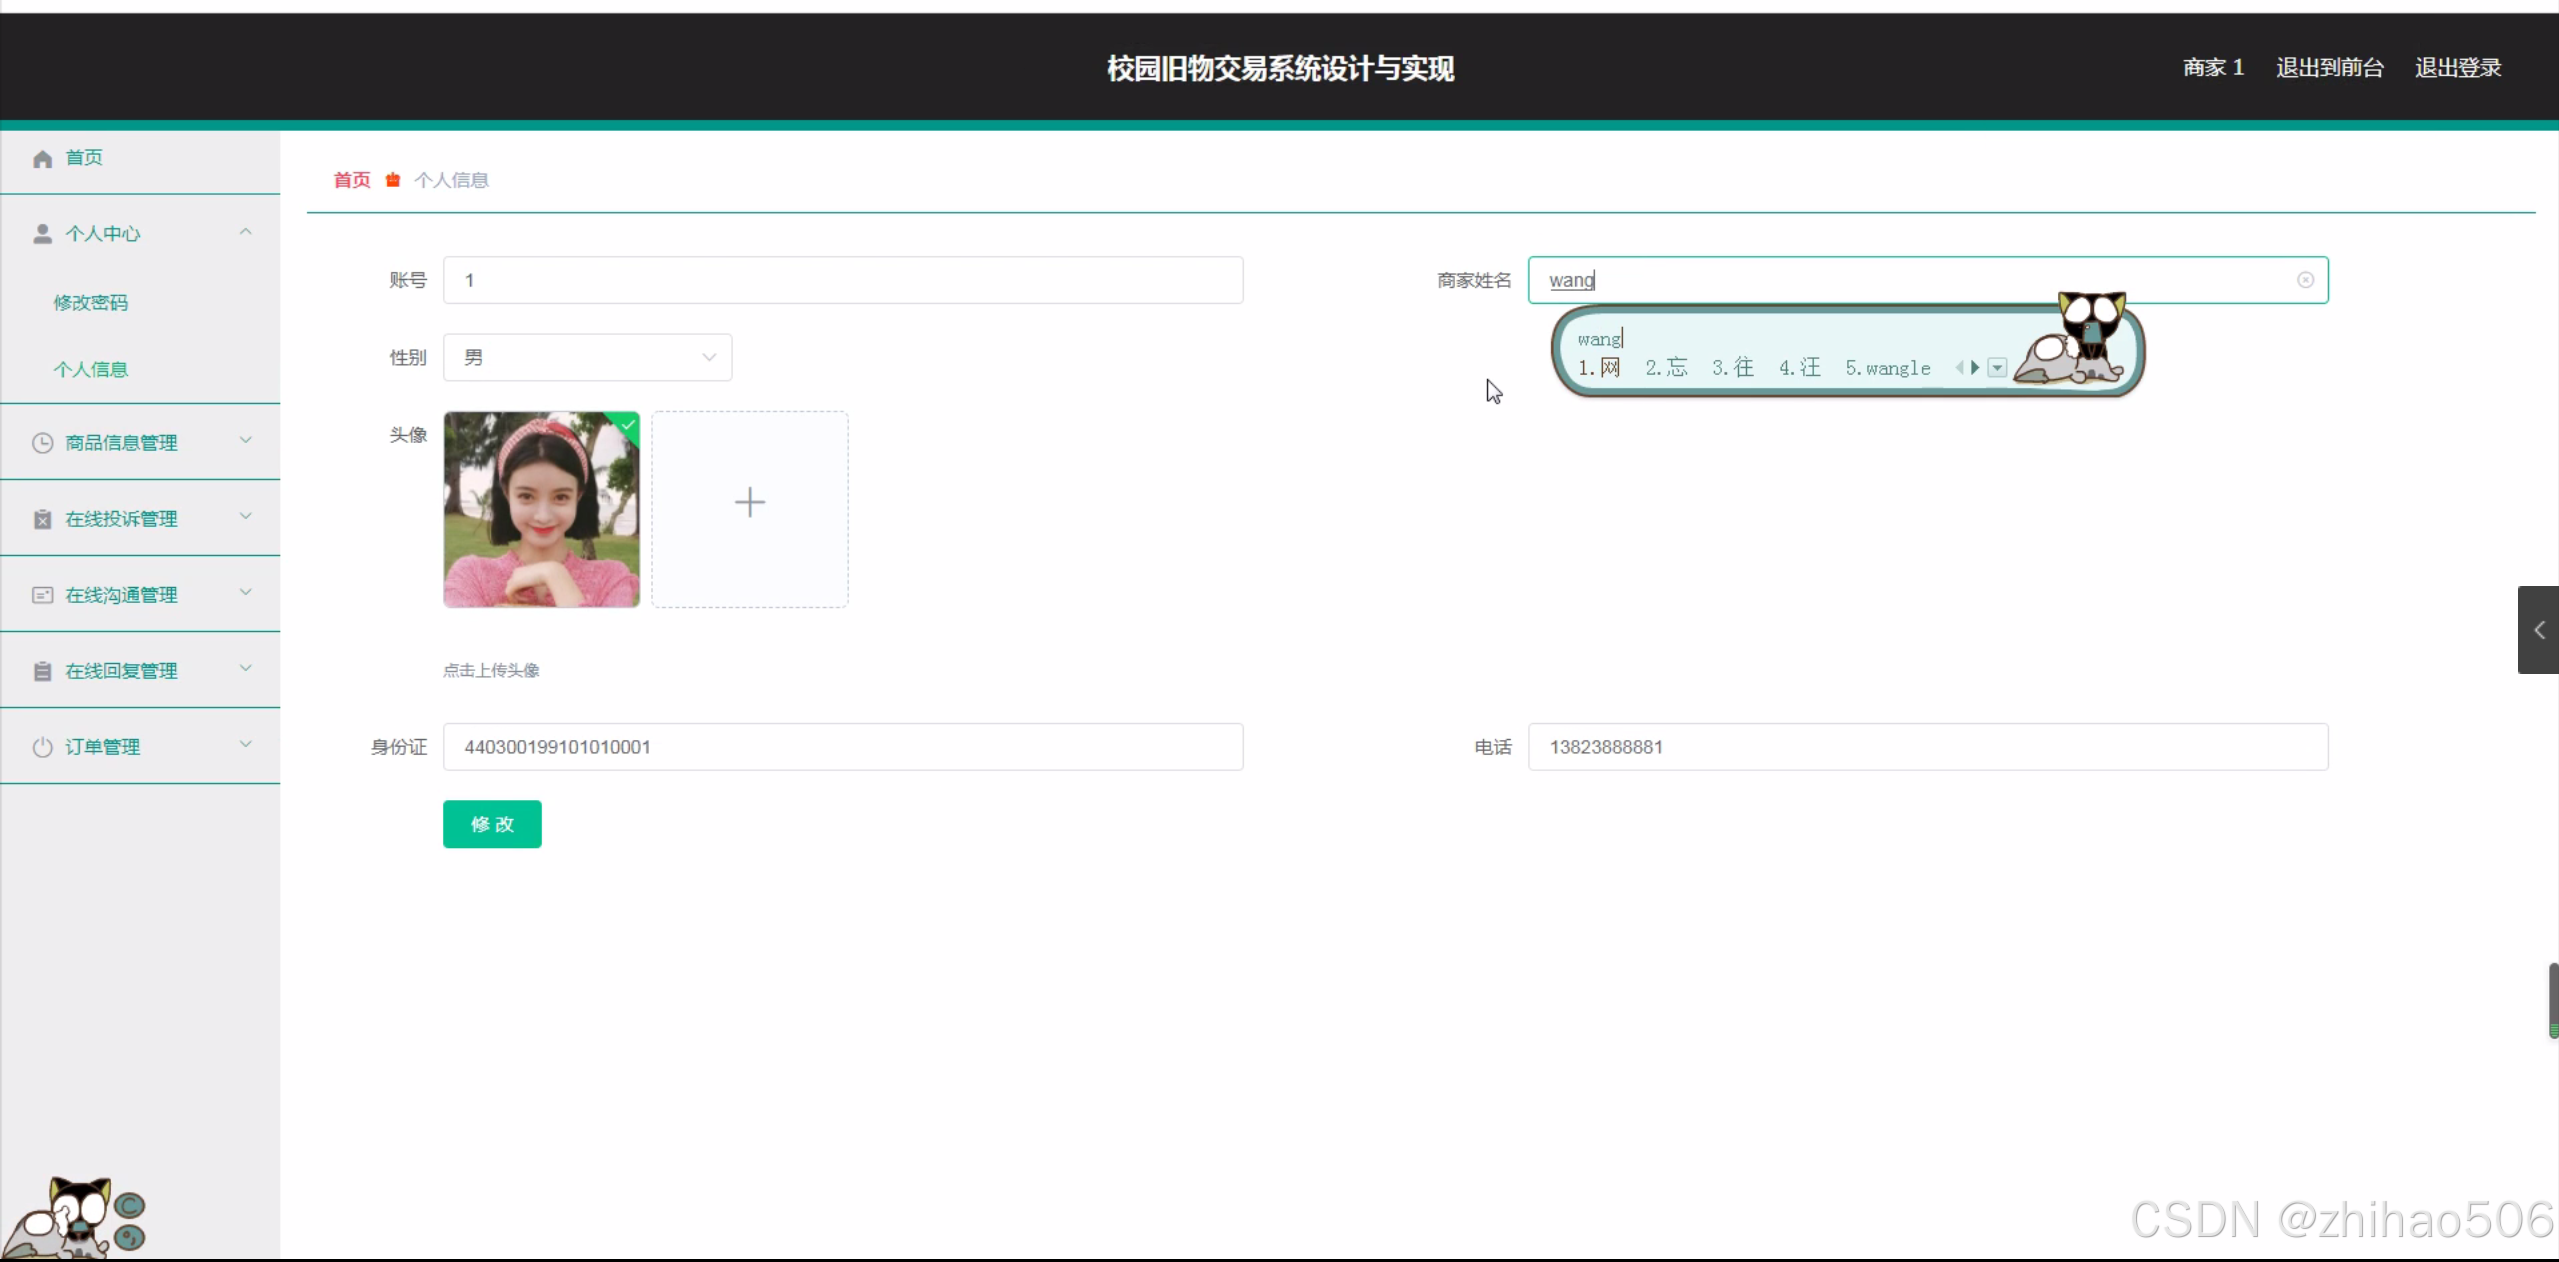
Task: Expand IME candidate list dropdown arrow
Action: [x=1997, y=368]
